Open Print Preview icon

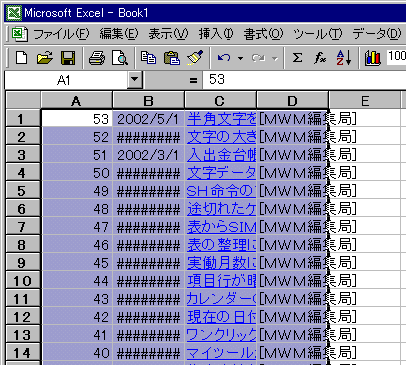coord(120,58)
